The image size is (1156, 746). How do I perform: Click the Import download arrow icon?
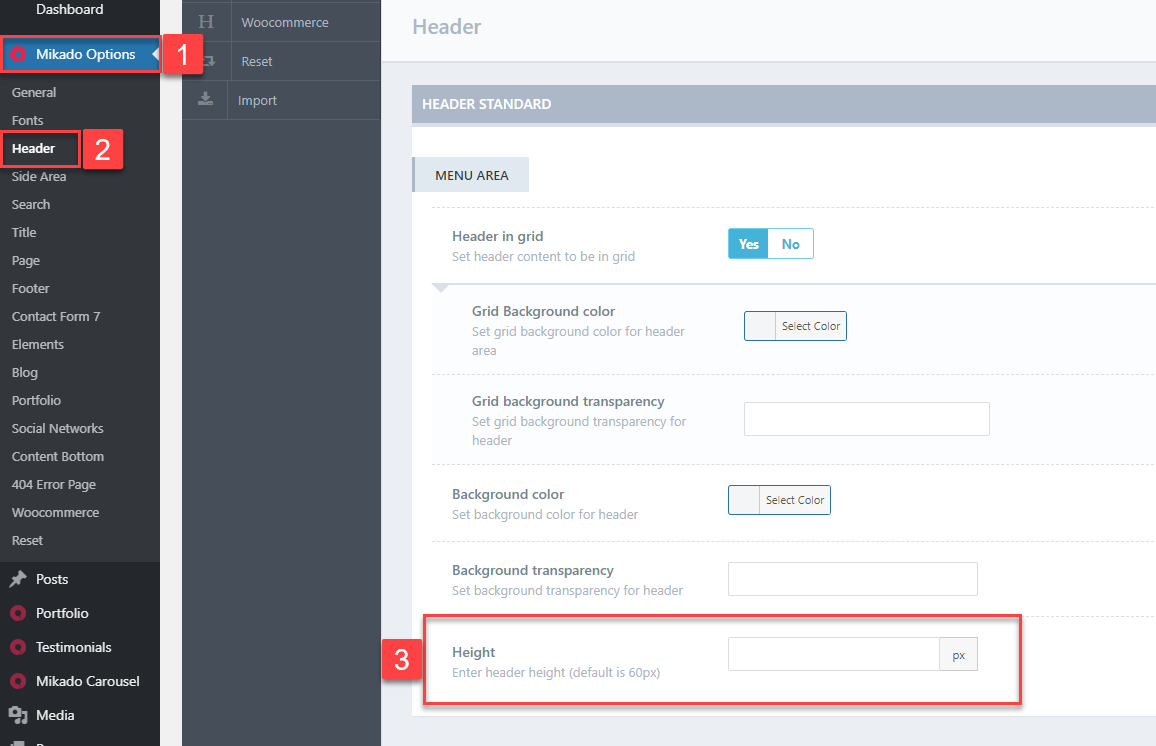(x=205, y=100)
